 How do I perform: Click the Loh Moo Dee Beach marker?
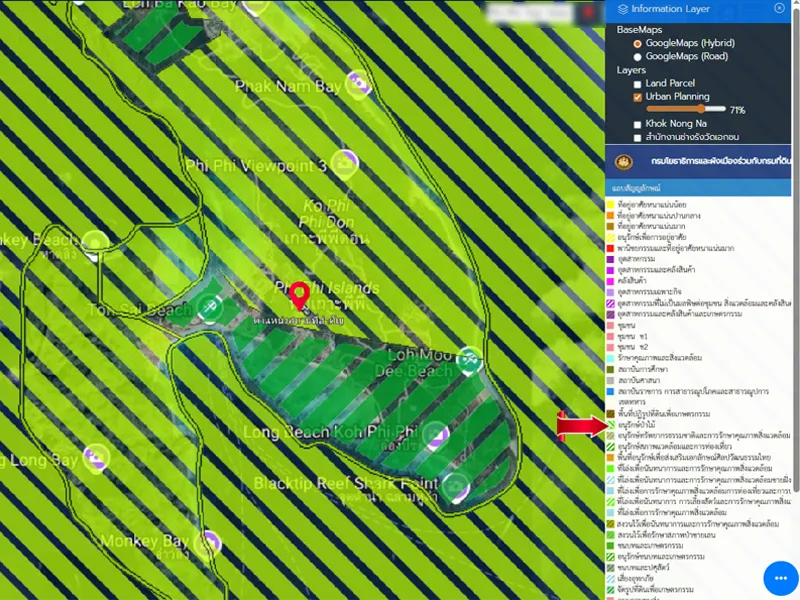[470, 356]
